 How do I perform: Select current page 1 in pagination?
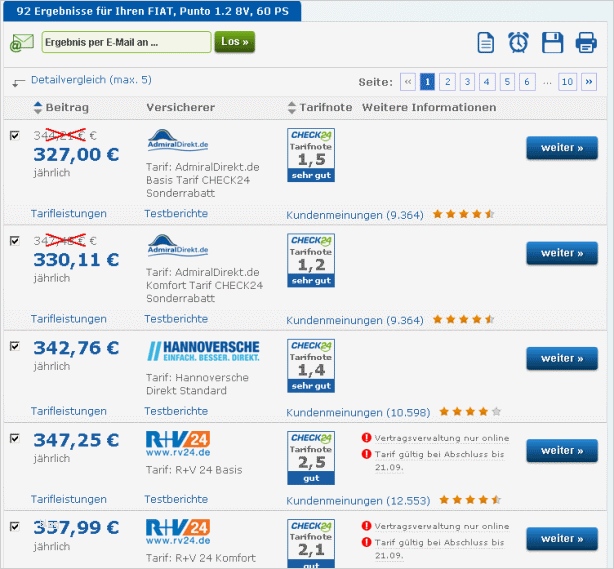point(427,82)
